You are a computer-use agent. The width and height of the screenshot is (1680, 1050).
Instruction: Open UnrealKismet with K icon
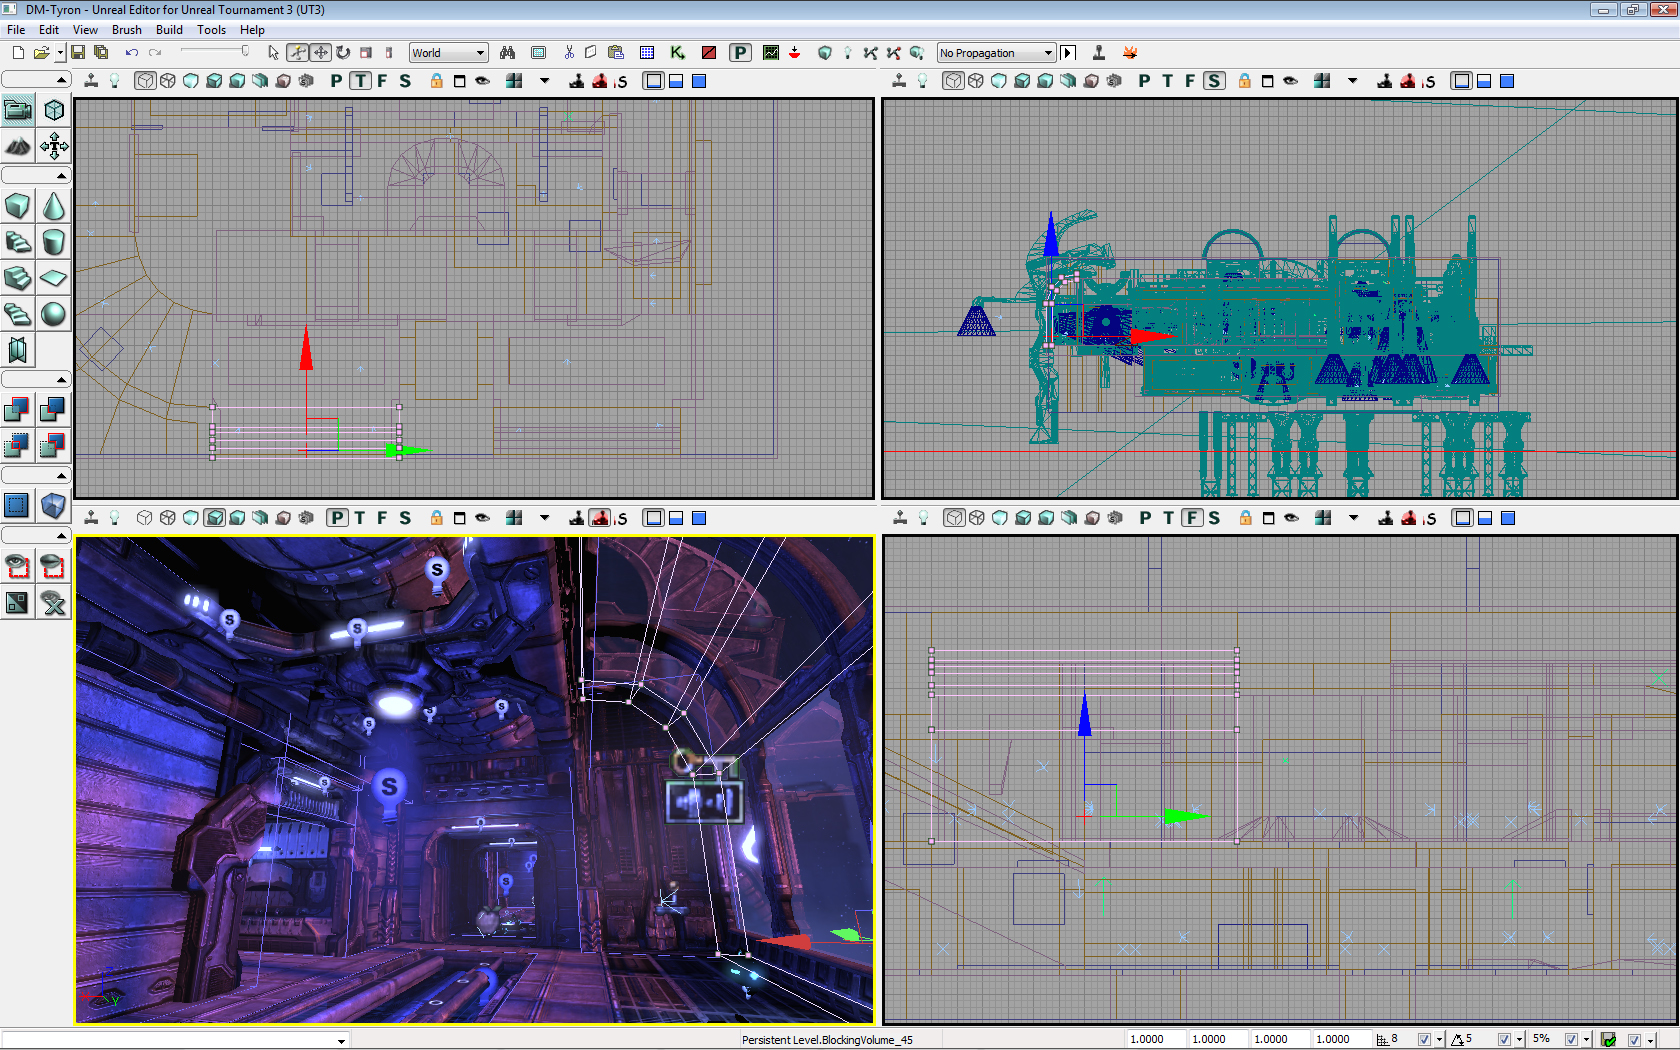[677, 53]
